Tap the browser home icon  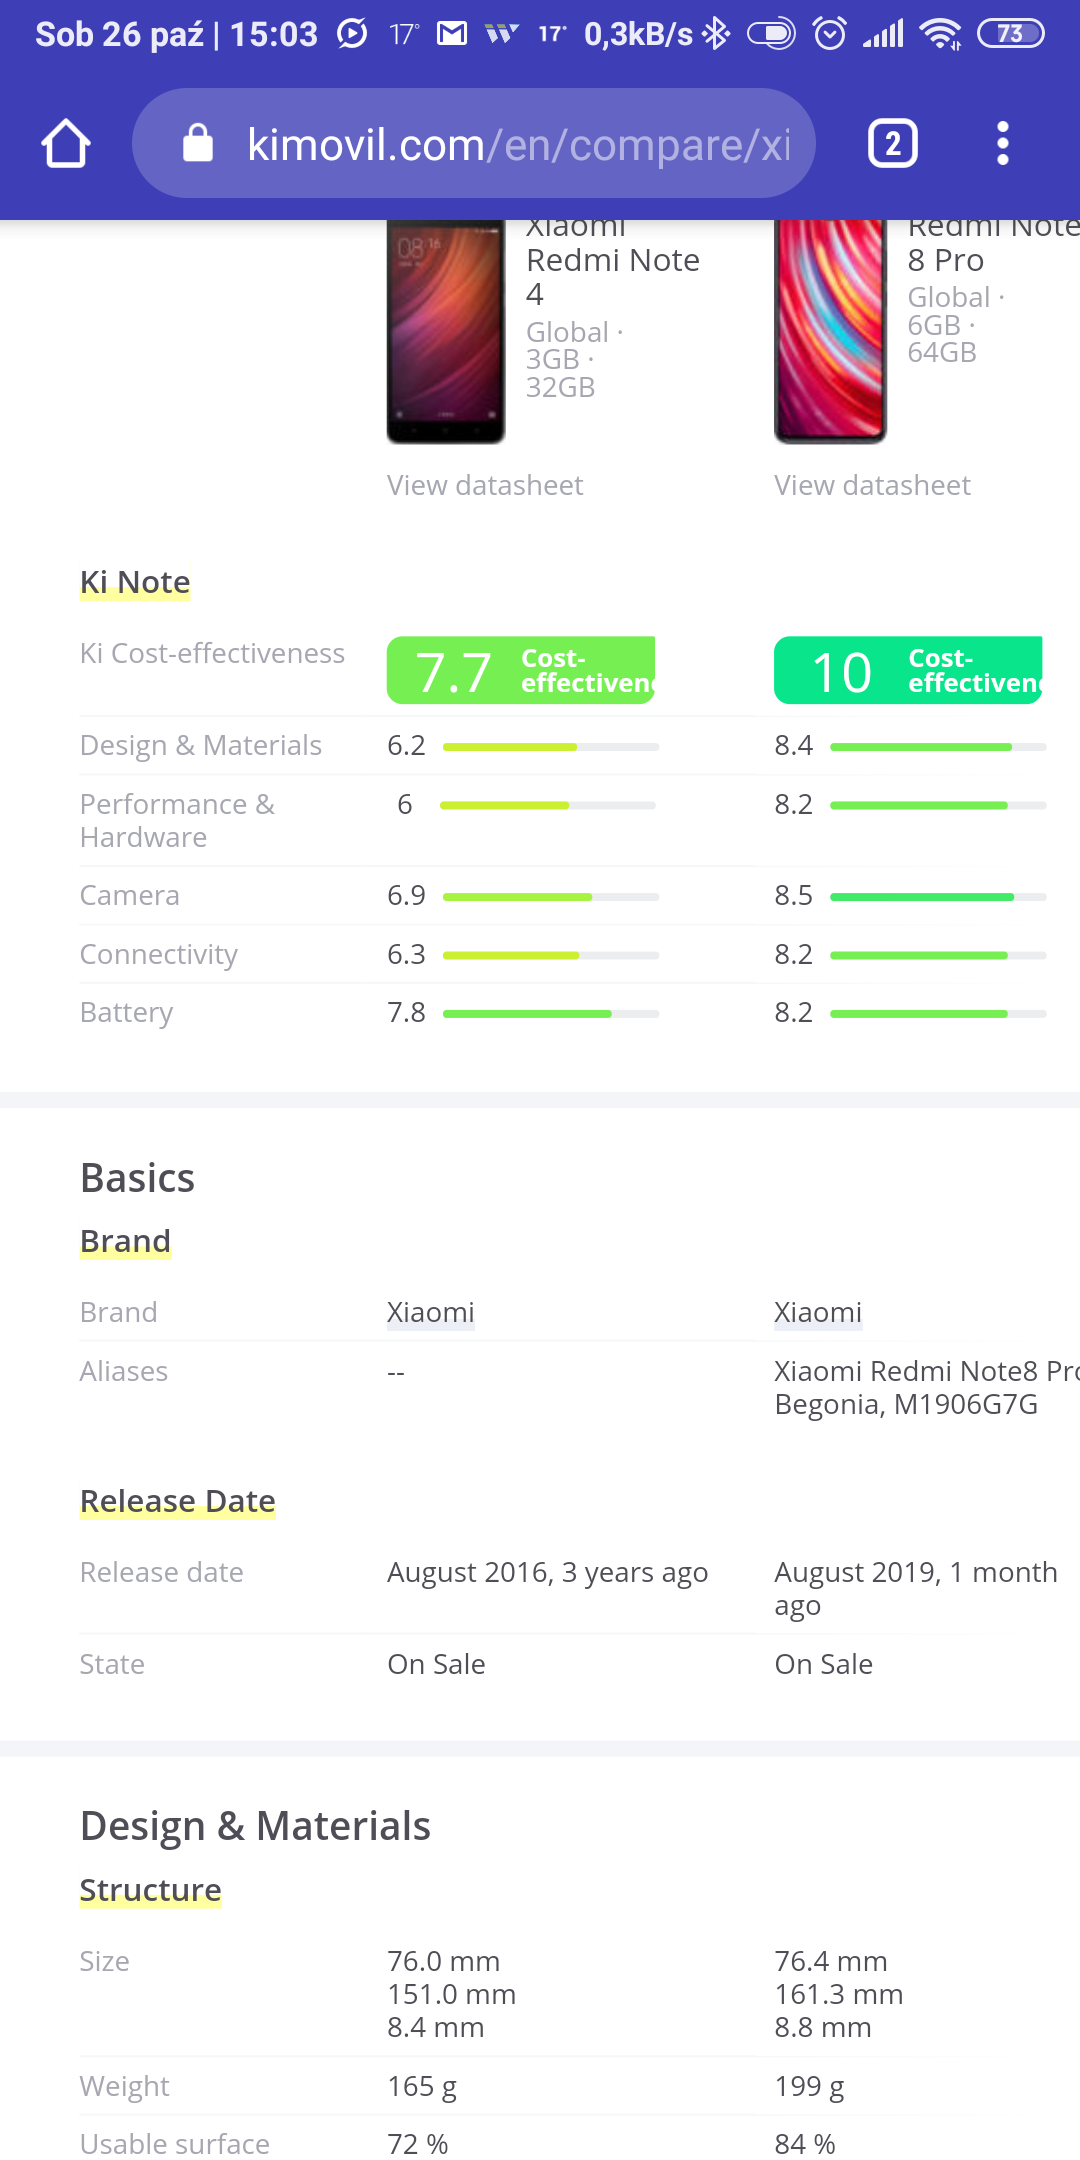(66, 144)
